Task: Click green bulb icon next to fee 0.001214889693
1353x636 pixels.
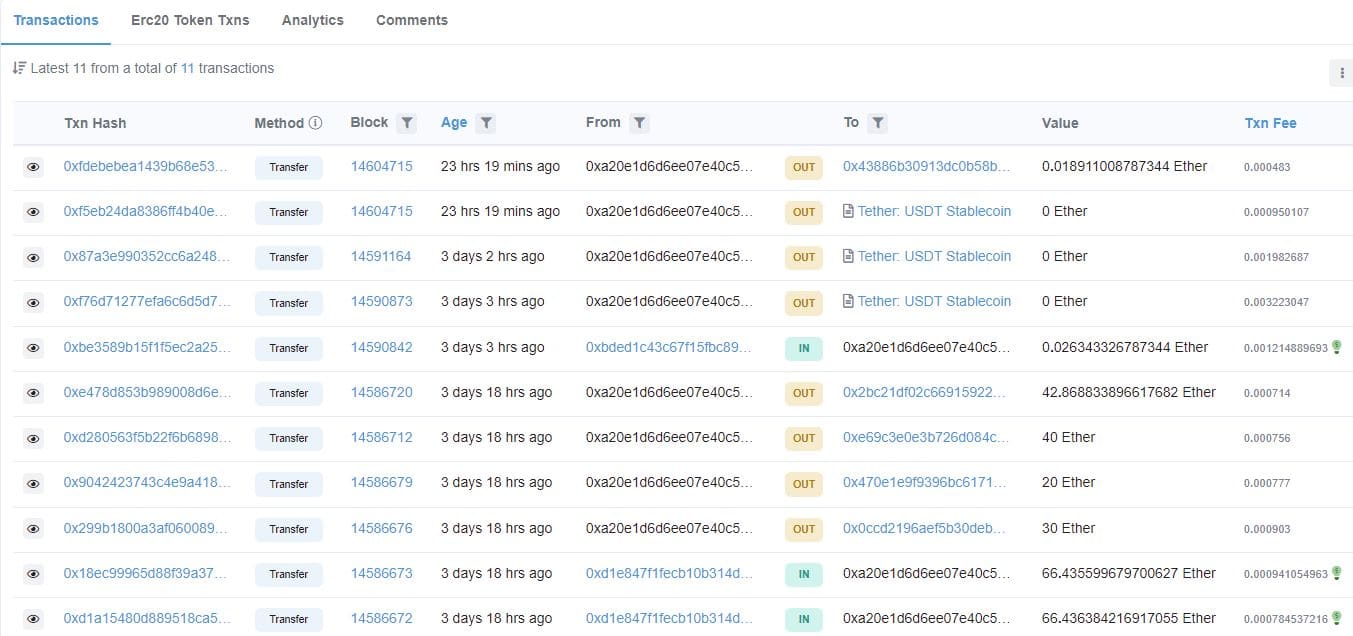Action: pyautogui.click(x=1336, y=347)
